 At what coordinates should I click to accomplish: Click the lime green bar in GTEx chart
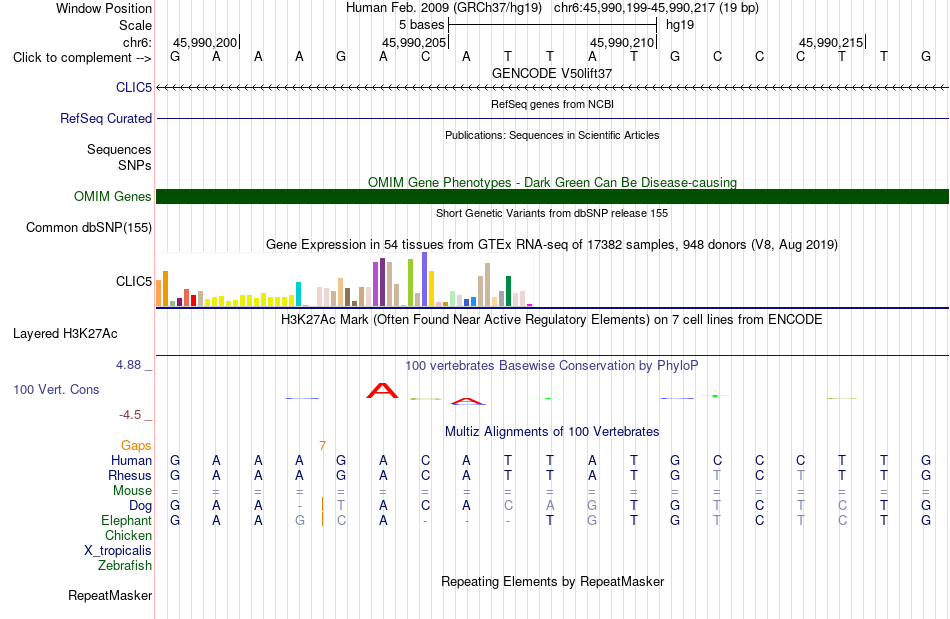[x=410, y=283]
